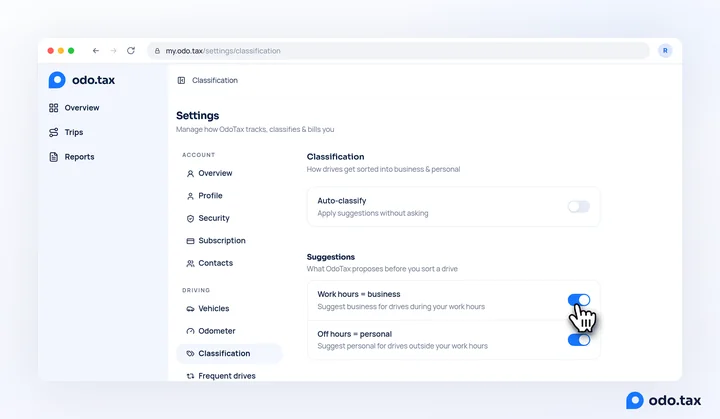Open the R user avatar
720x419 pixels.
665,51
